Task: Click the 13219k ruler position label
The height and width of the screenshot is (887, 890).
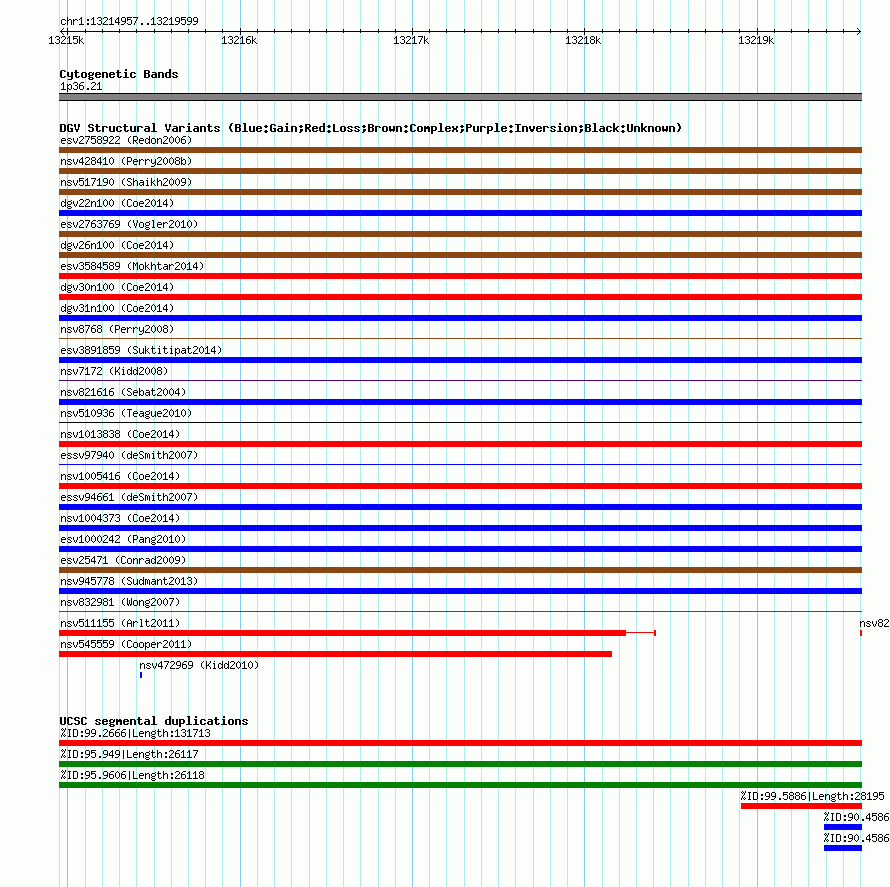Action: click(756, 40)
